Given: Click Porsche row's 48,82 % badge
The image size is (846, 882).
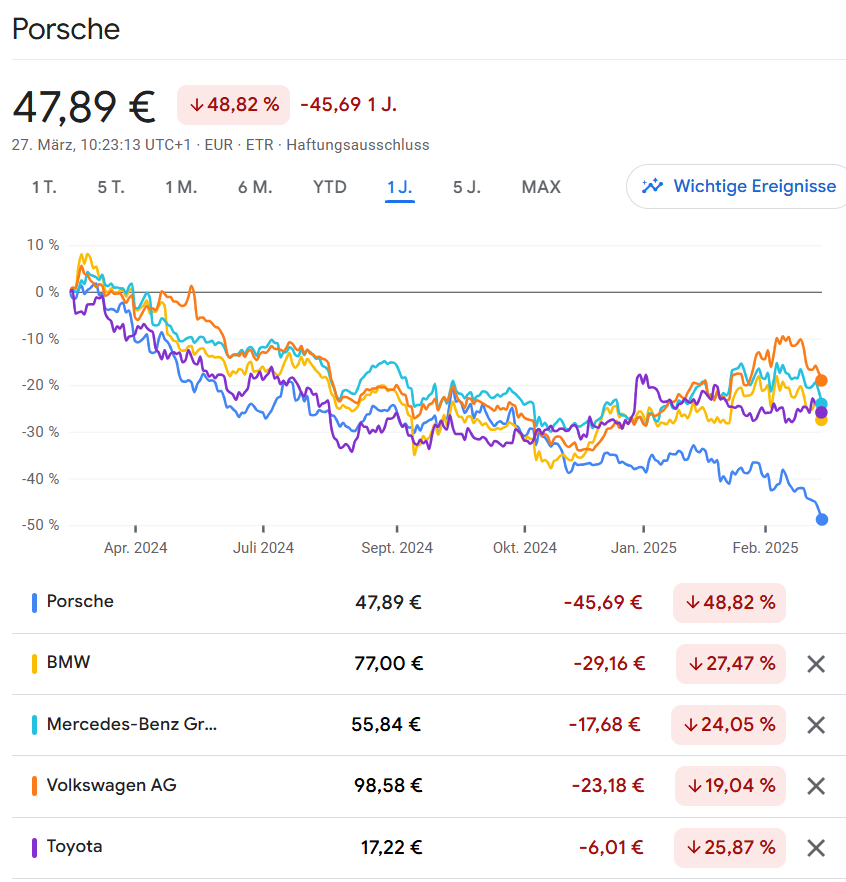Looking at the screenshot, I should [729, 602].
